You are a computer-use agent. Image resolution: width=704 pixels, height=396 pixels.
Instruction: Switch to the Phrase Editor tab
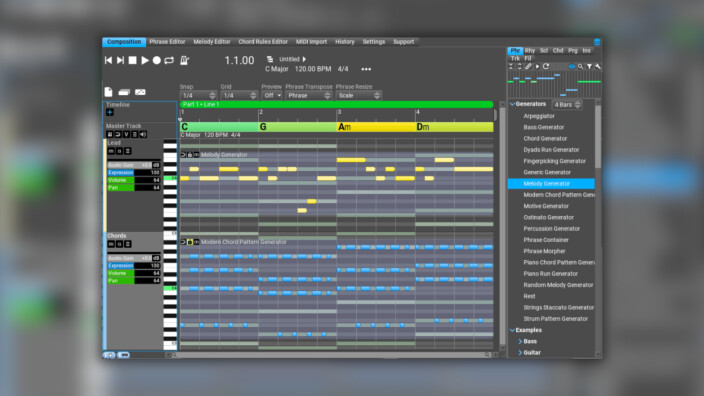pos(167,42)
